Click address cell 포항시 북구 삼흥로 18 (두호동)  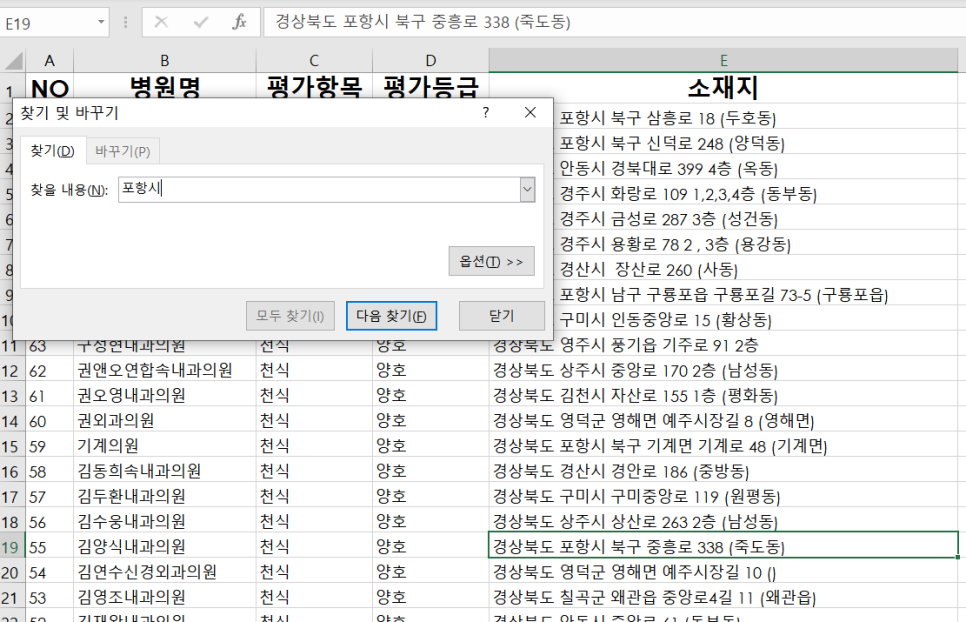click(755, 118)
